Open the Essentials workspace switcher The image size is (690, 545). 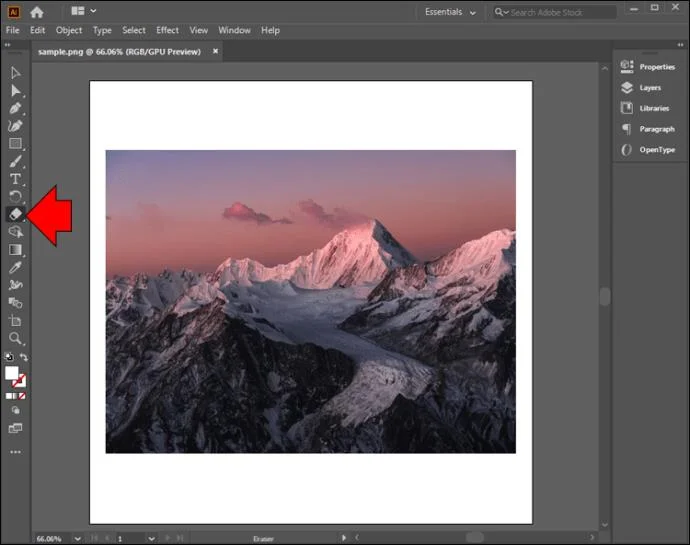pyautogui.click(x=450, y=12)
